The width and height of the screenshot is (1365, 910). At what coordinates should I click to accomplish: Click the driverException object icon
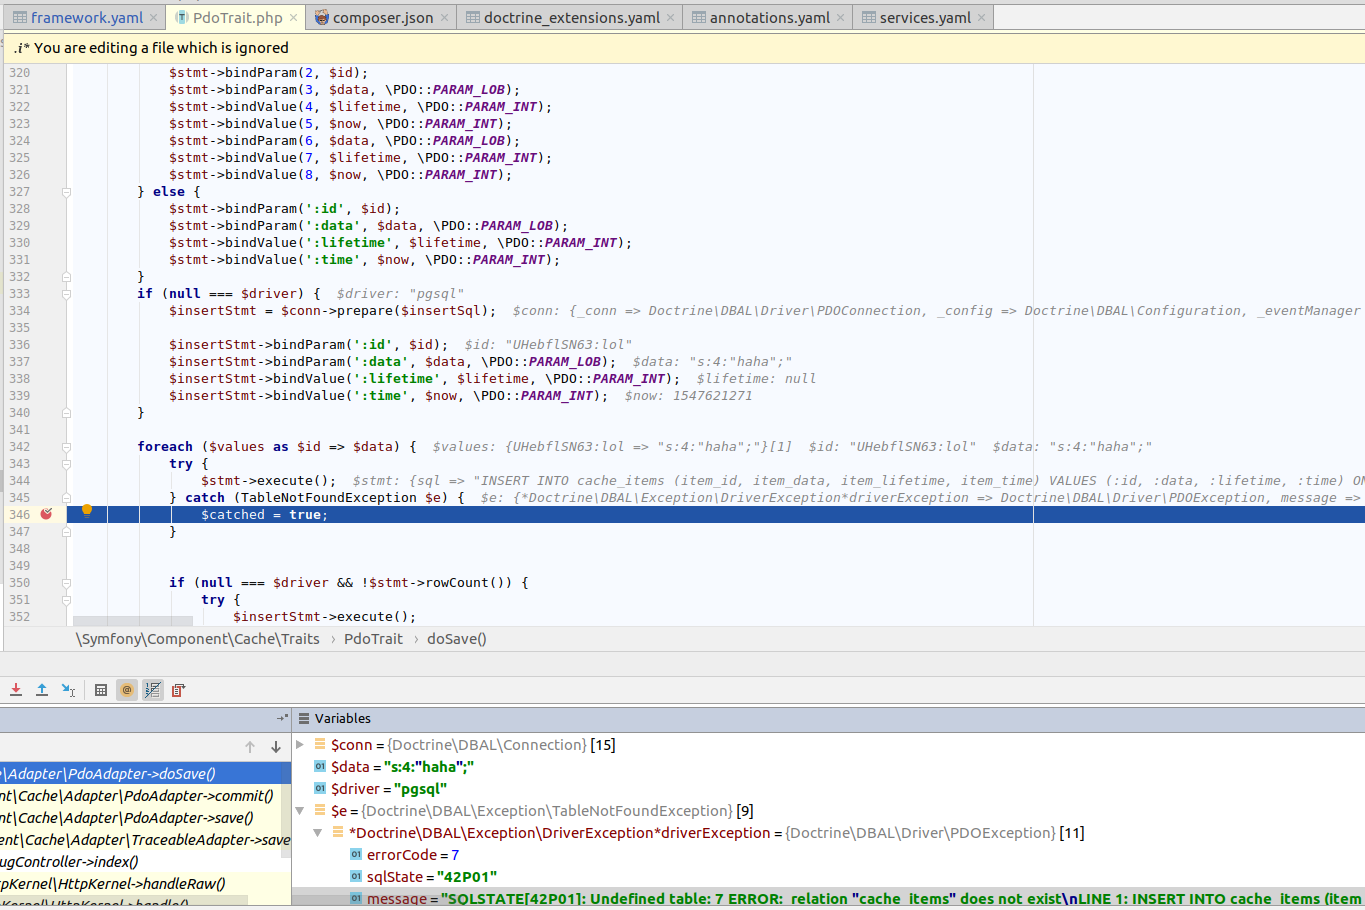[x=338, y=832]
